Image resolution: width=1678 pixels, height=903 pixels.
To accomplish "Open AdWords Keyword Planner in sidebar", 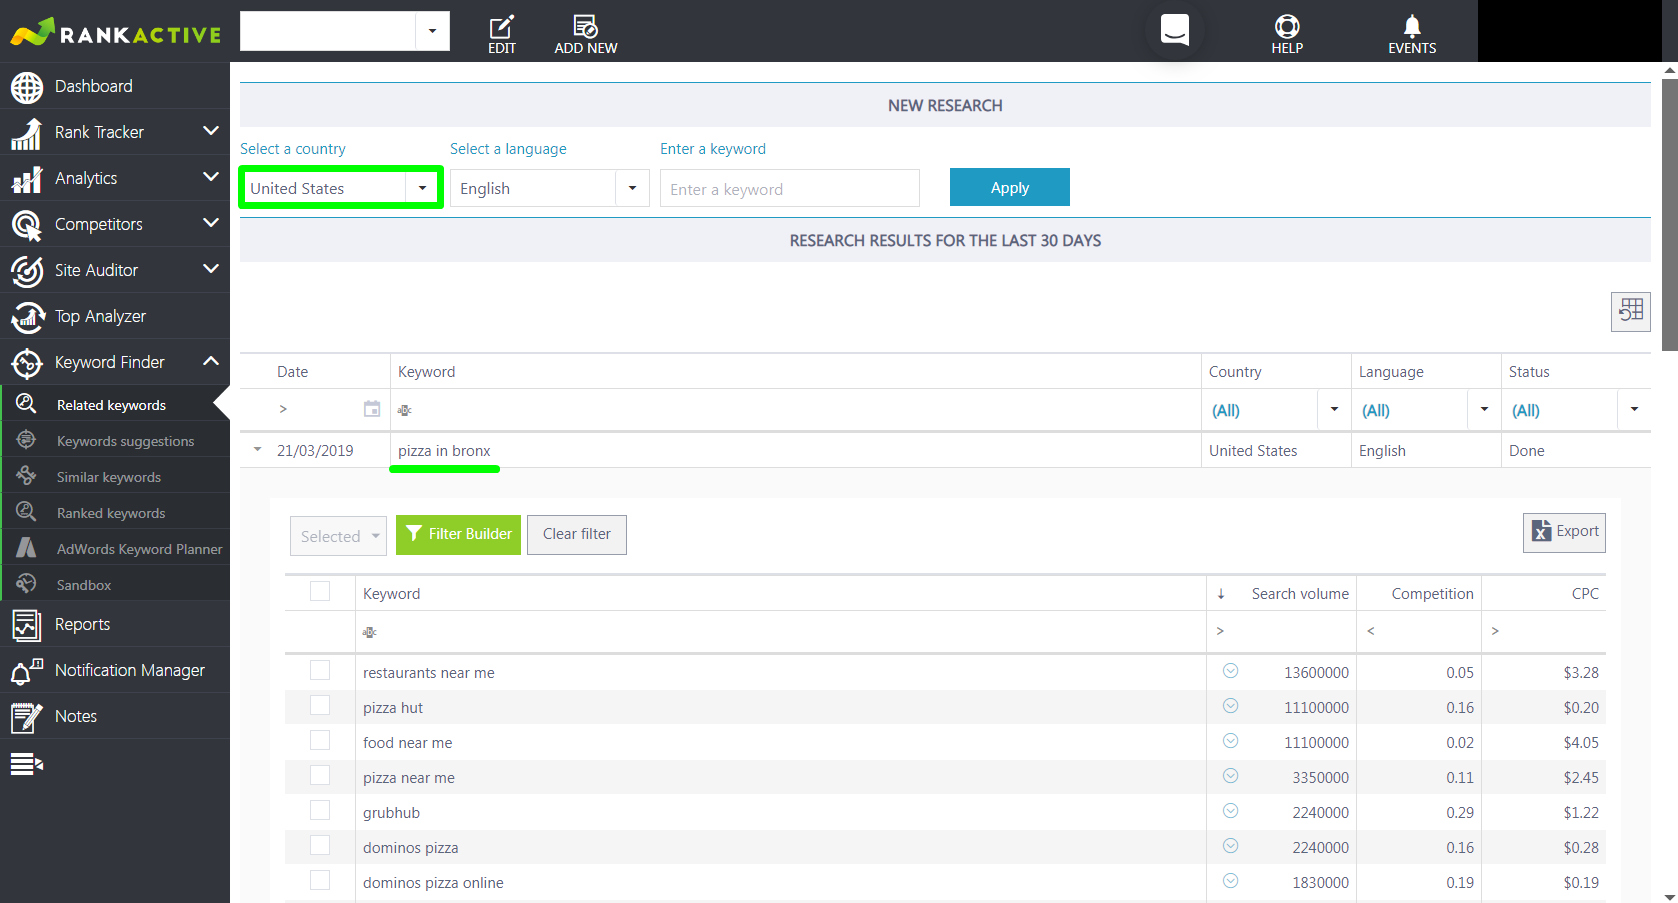I will tap(139, 549).
